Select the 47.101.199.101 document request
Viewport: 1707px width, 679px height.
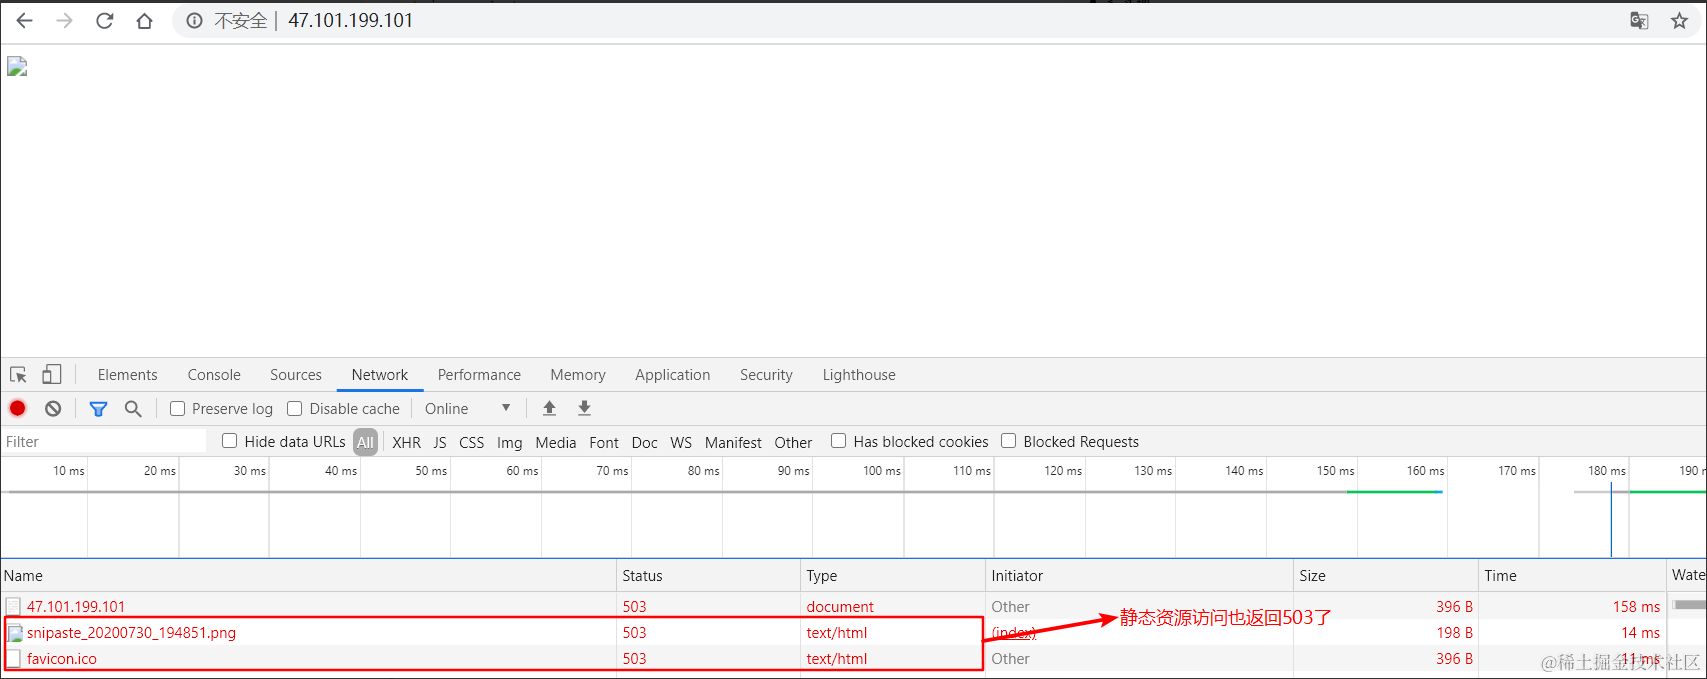(76, 607)
